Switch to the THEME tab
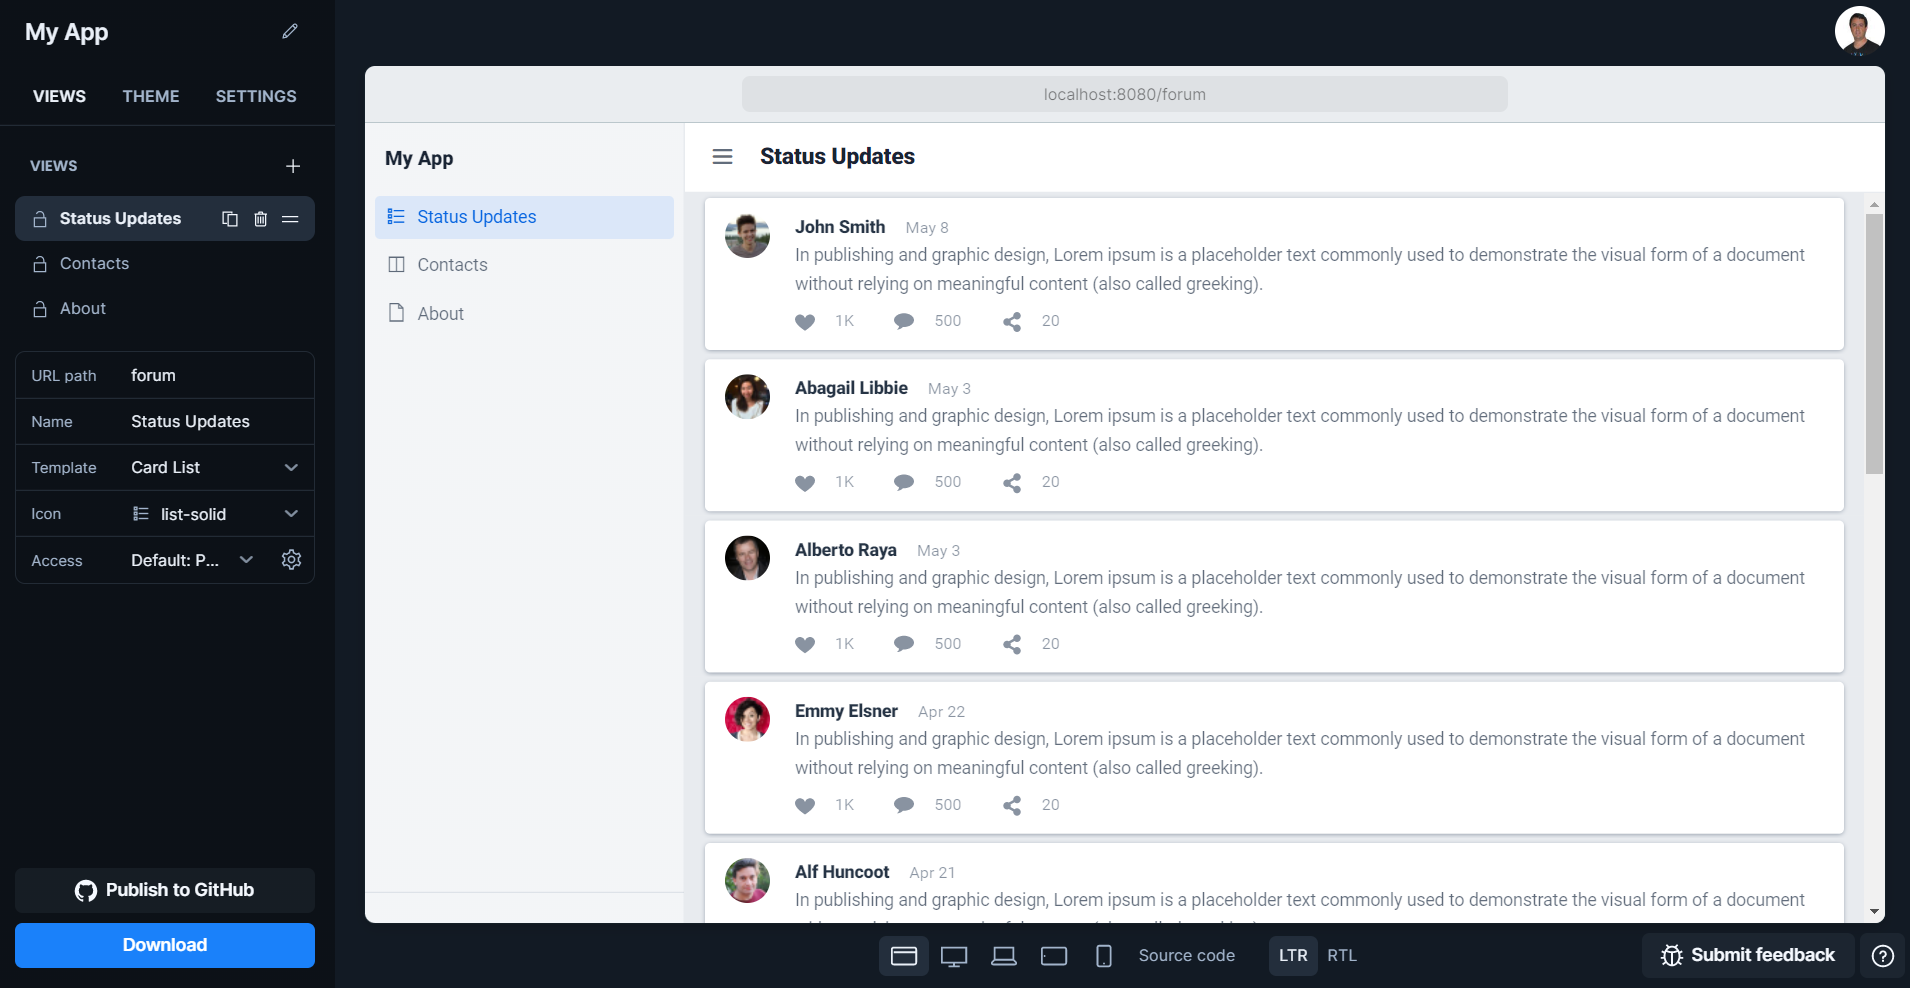This screenshot has width=1910, height=988. click(x=151, y=96)
